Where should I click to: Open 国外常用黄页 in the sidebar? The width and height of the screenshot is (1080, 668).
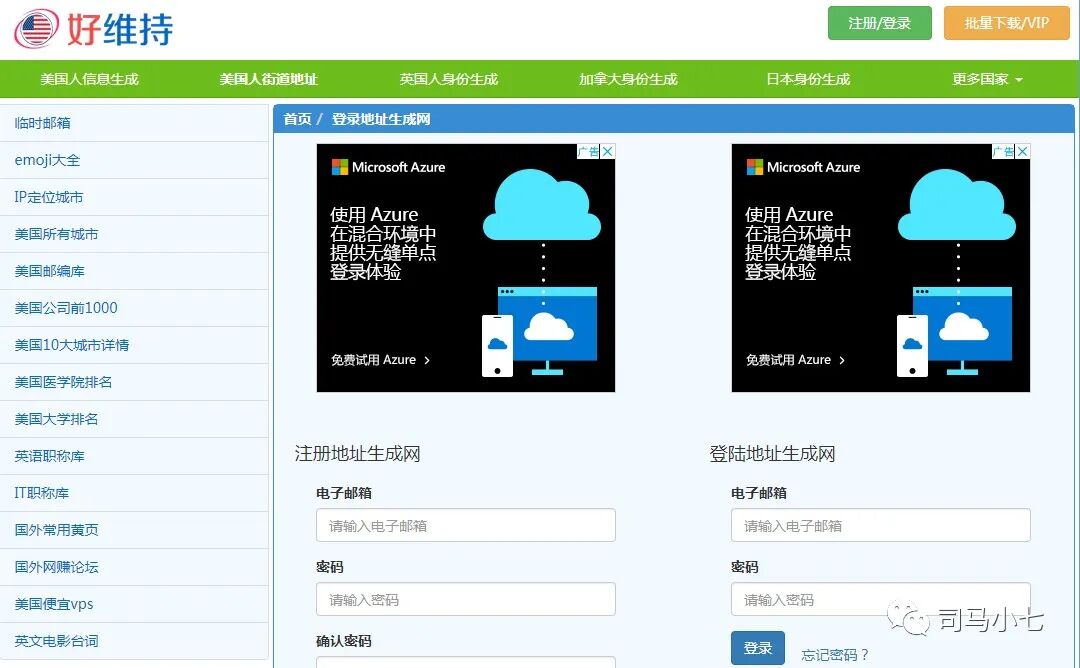[134, 530]
